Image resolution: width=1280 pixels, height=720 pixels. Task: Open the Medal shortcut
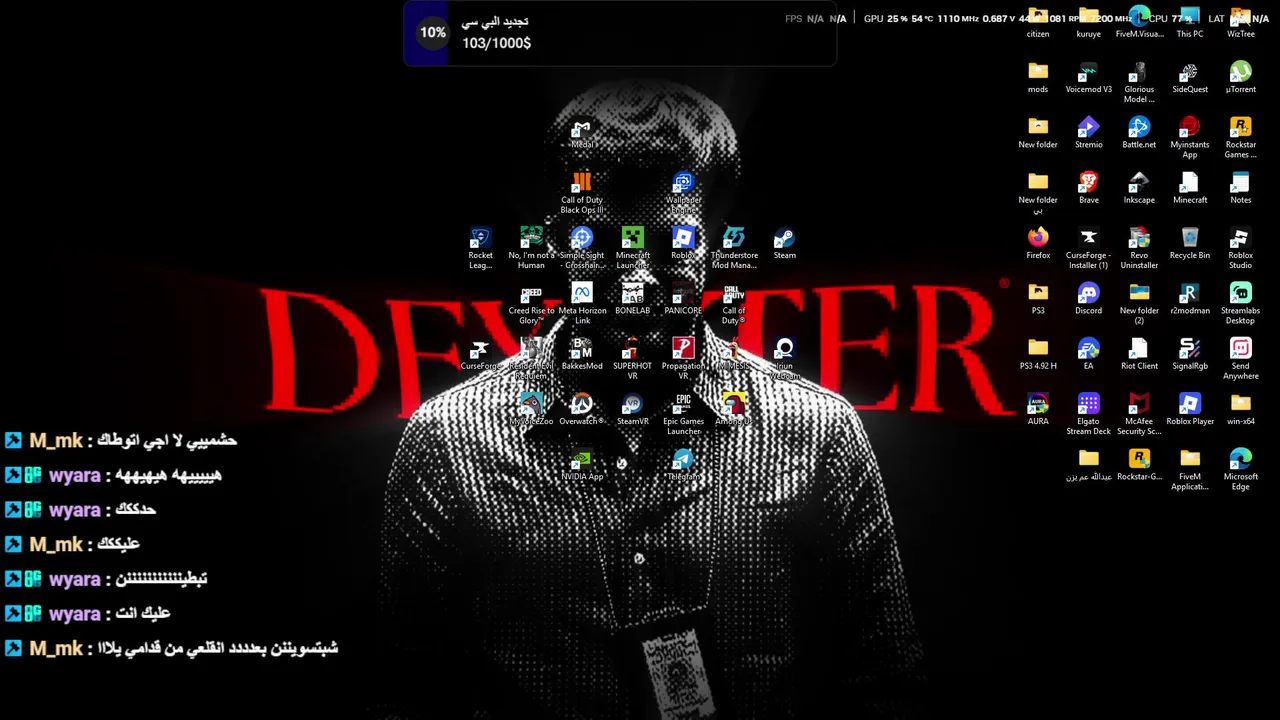[582, 135]
